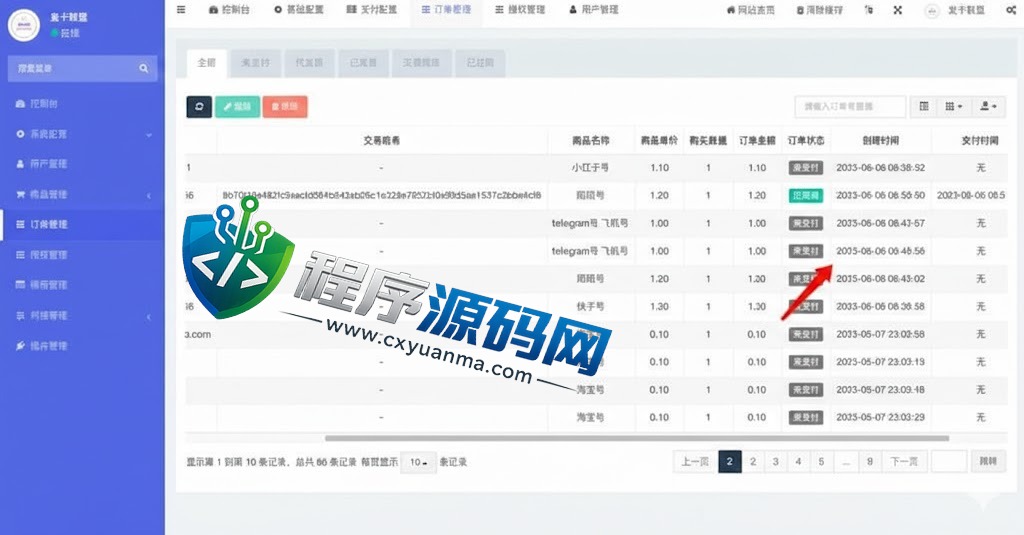This screenshot has height=535, width=1024.
Task: Click the green edit button with pencil icon
Action: 237,106
